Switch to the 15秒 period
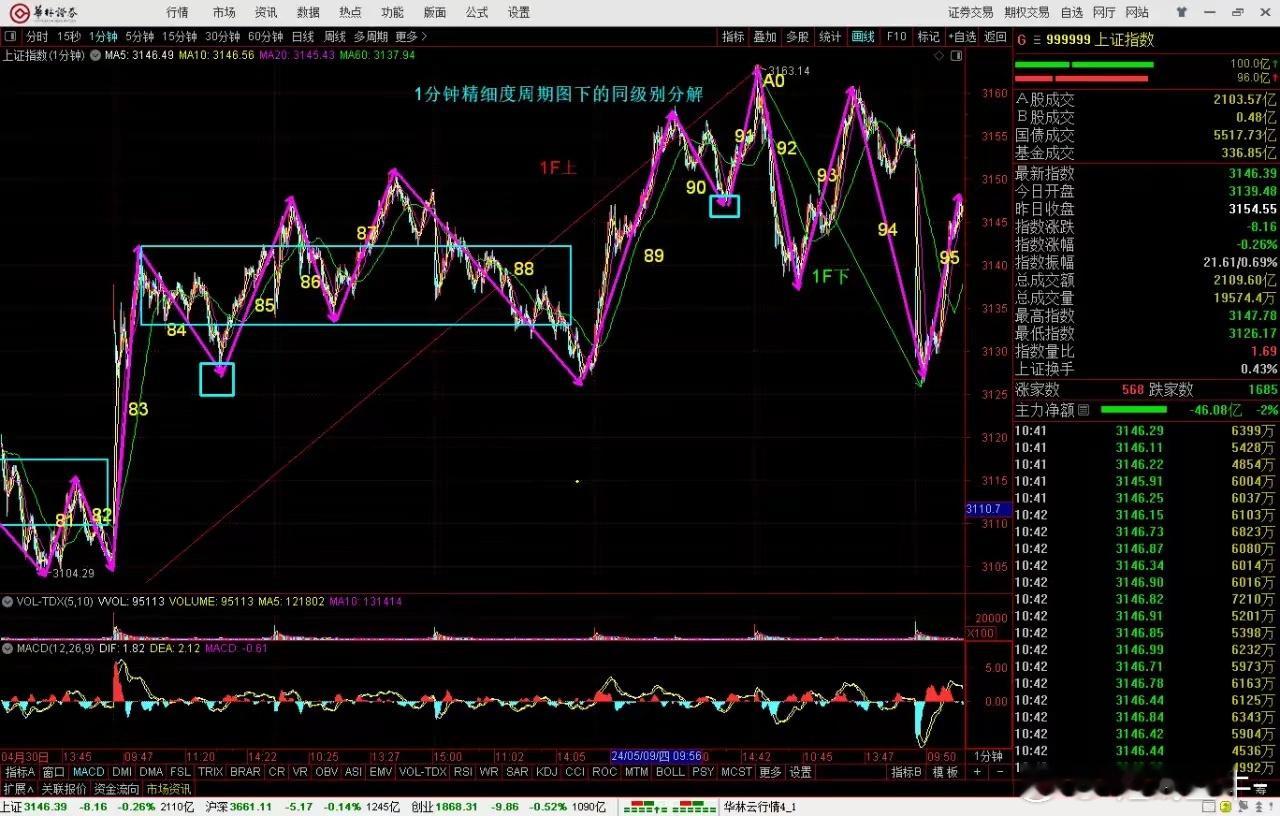This screenshot has width=1280, height=816. 68,37
